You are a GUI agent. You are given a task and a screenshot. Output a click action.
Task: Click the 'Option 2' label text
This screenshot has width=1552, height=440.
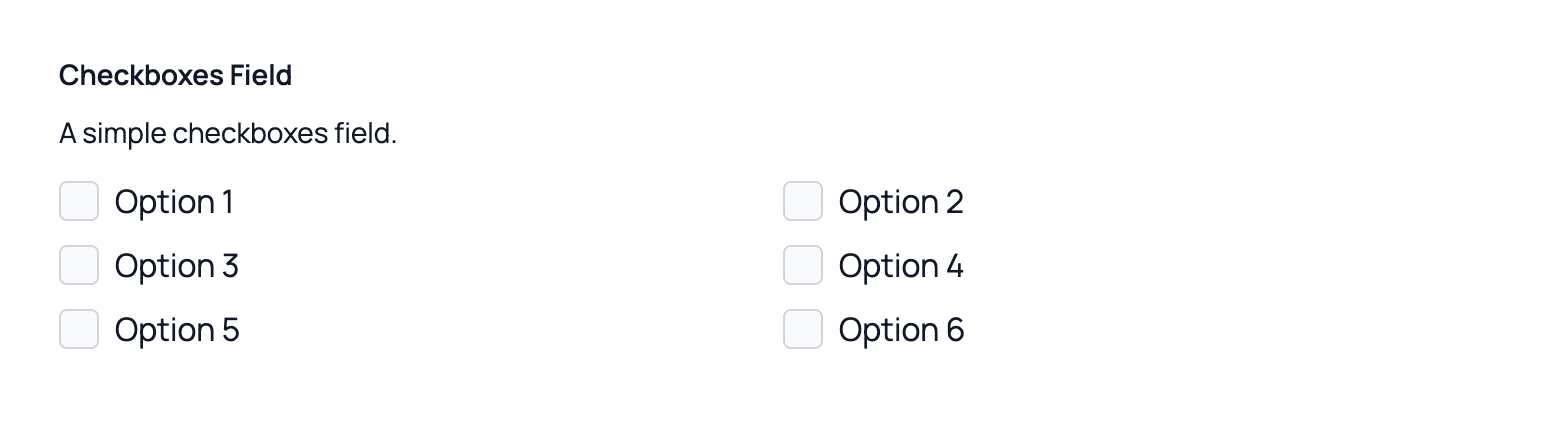[x=900, y=202]
